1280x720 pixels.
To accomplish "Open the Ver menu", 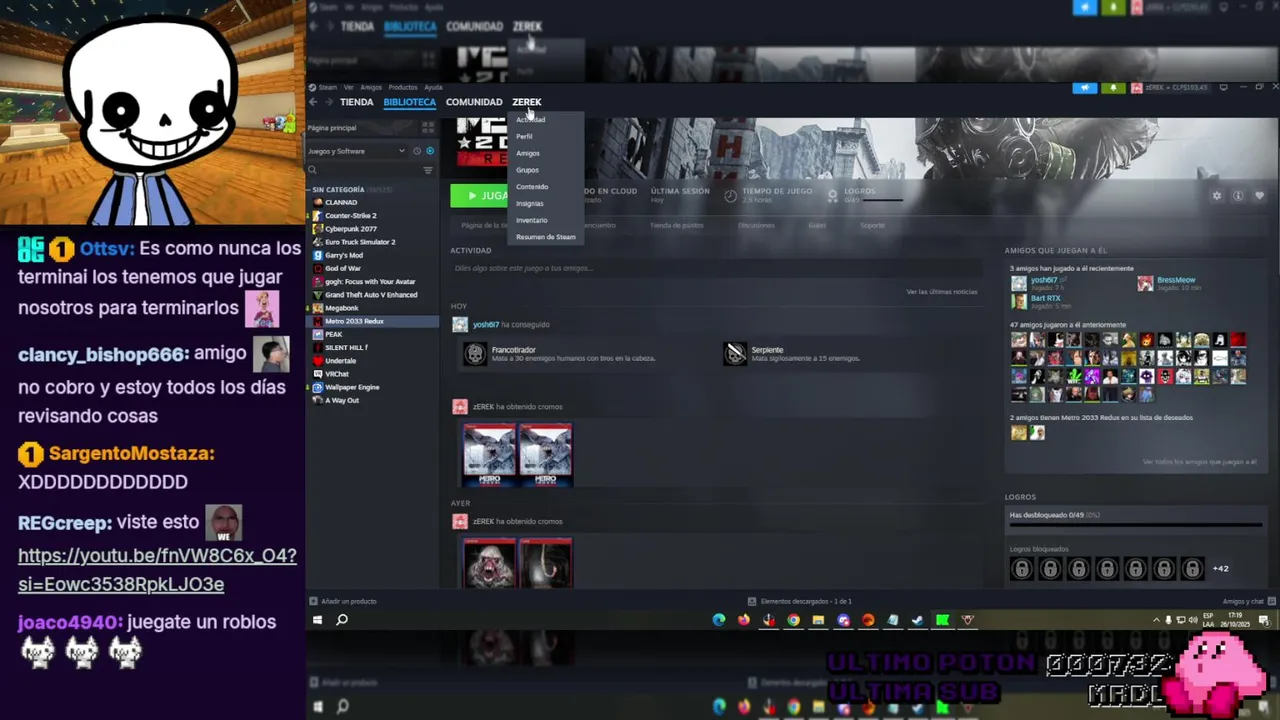I will [x=349, y=87].
